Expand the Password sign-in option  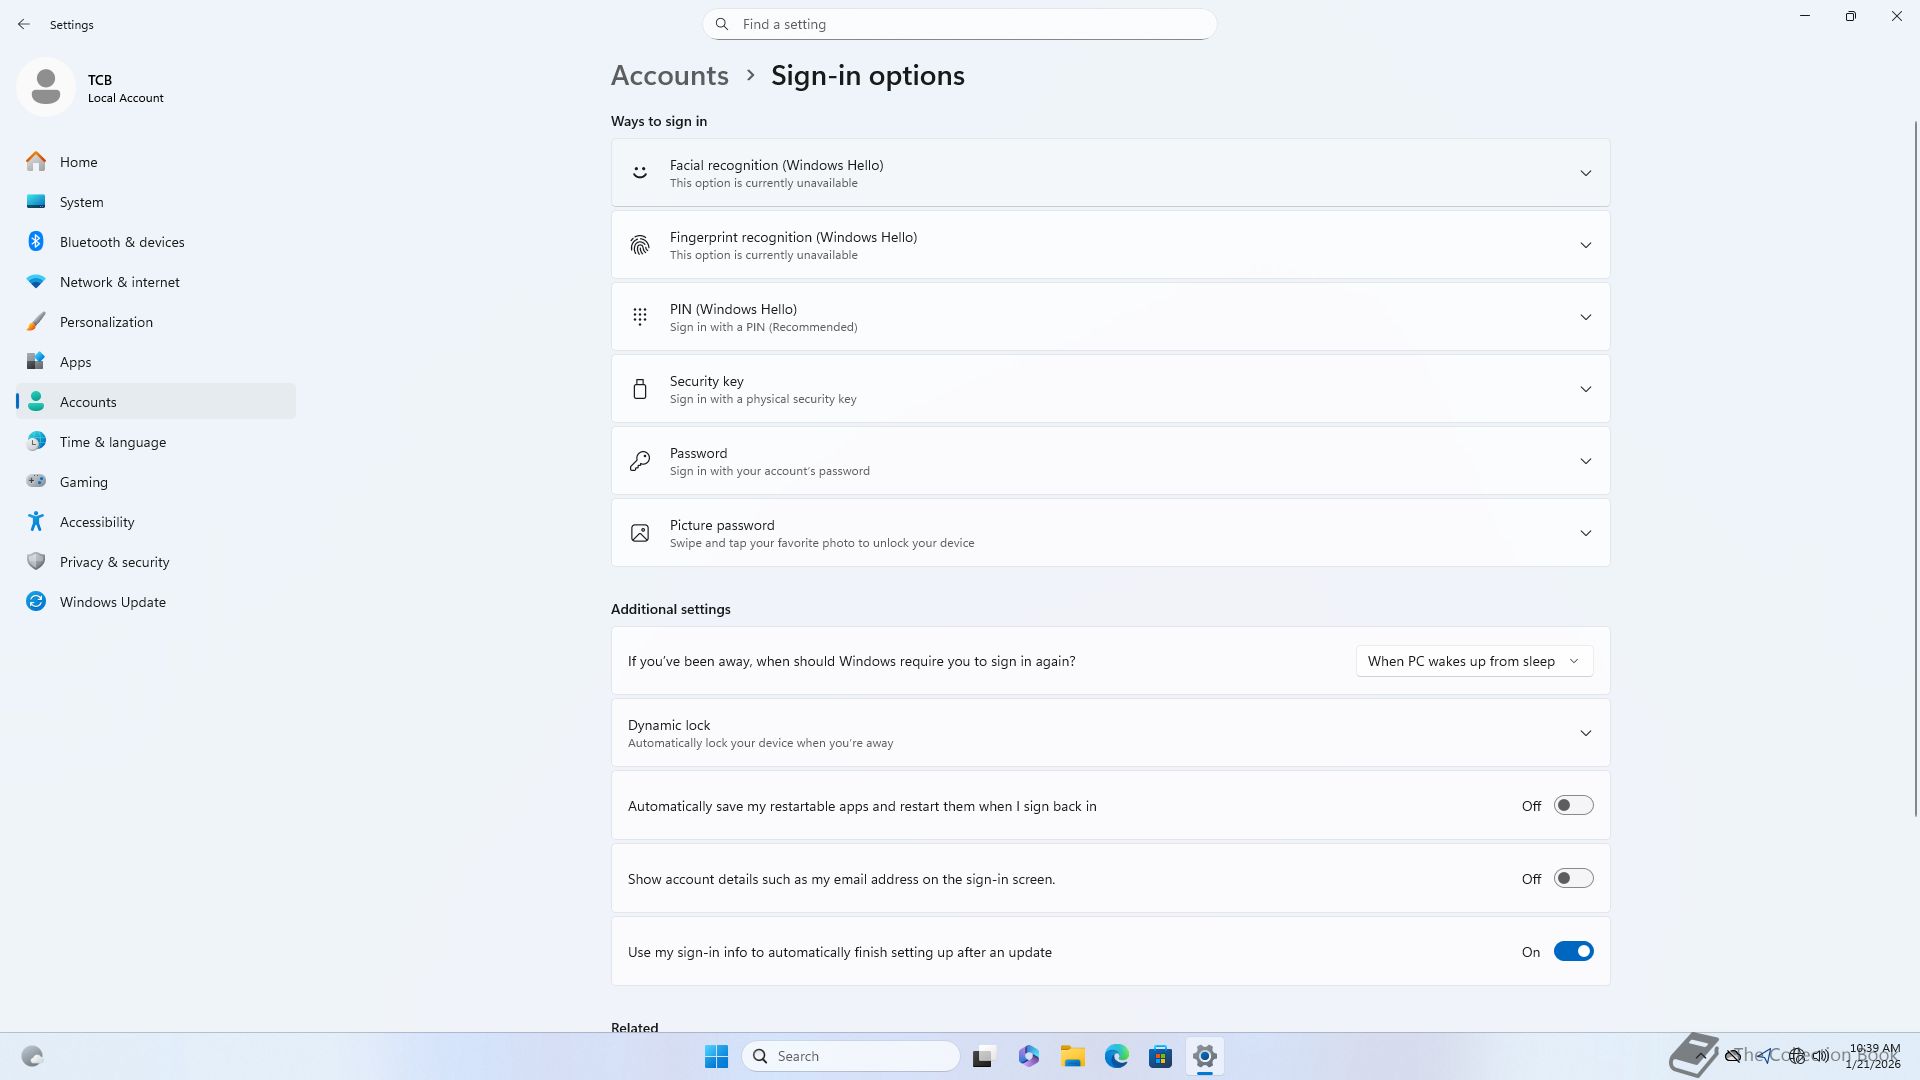(1585, 461)
